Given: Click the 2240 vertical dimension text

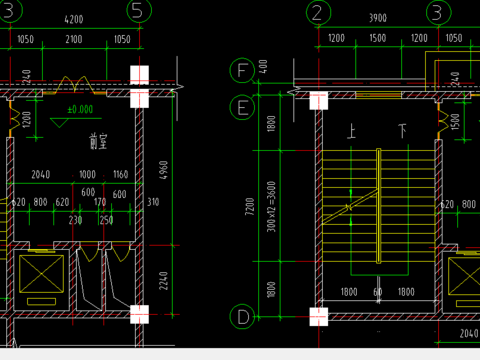Looking at the screenshot, I should (163, 281).
